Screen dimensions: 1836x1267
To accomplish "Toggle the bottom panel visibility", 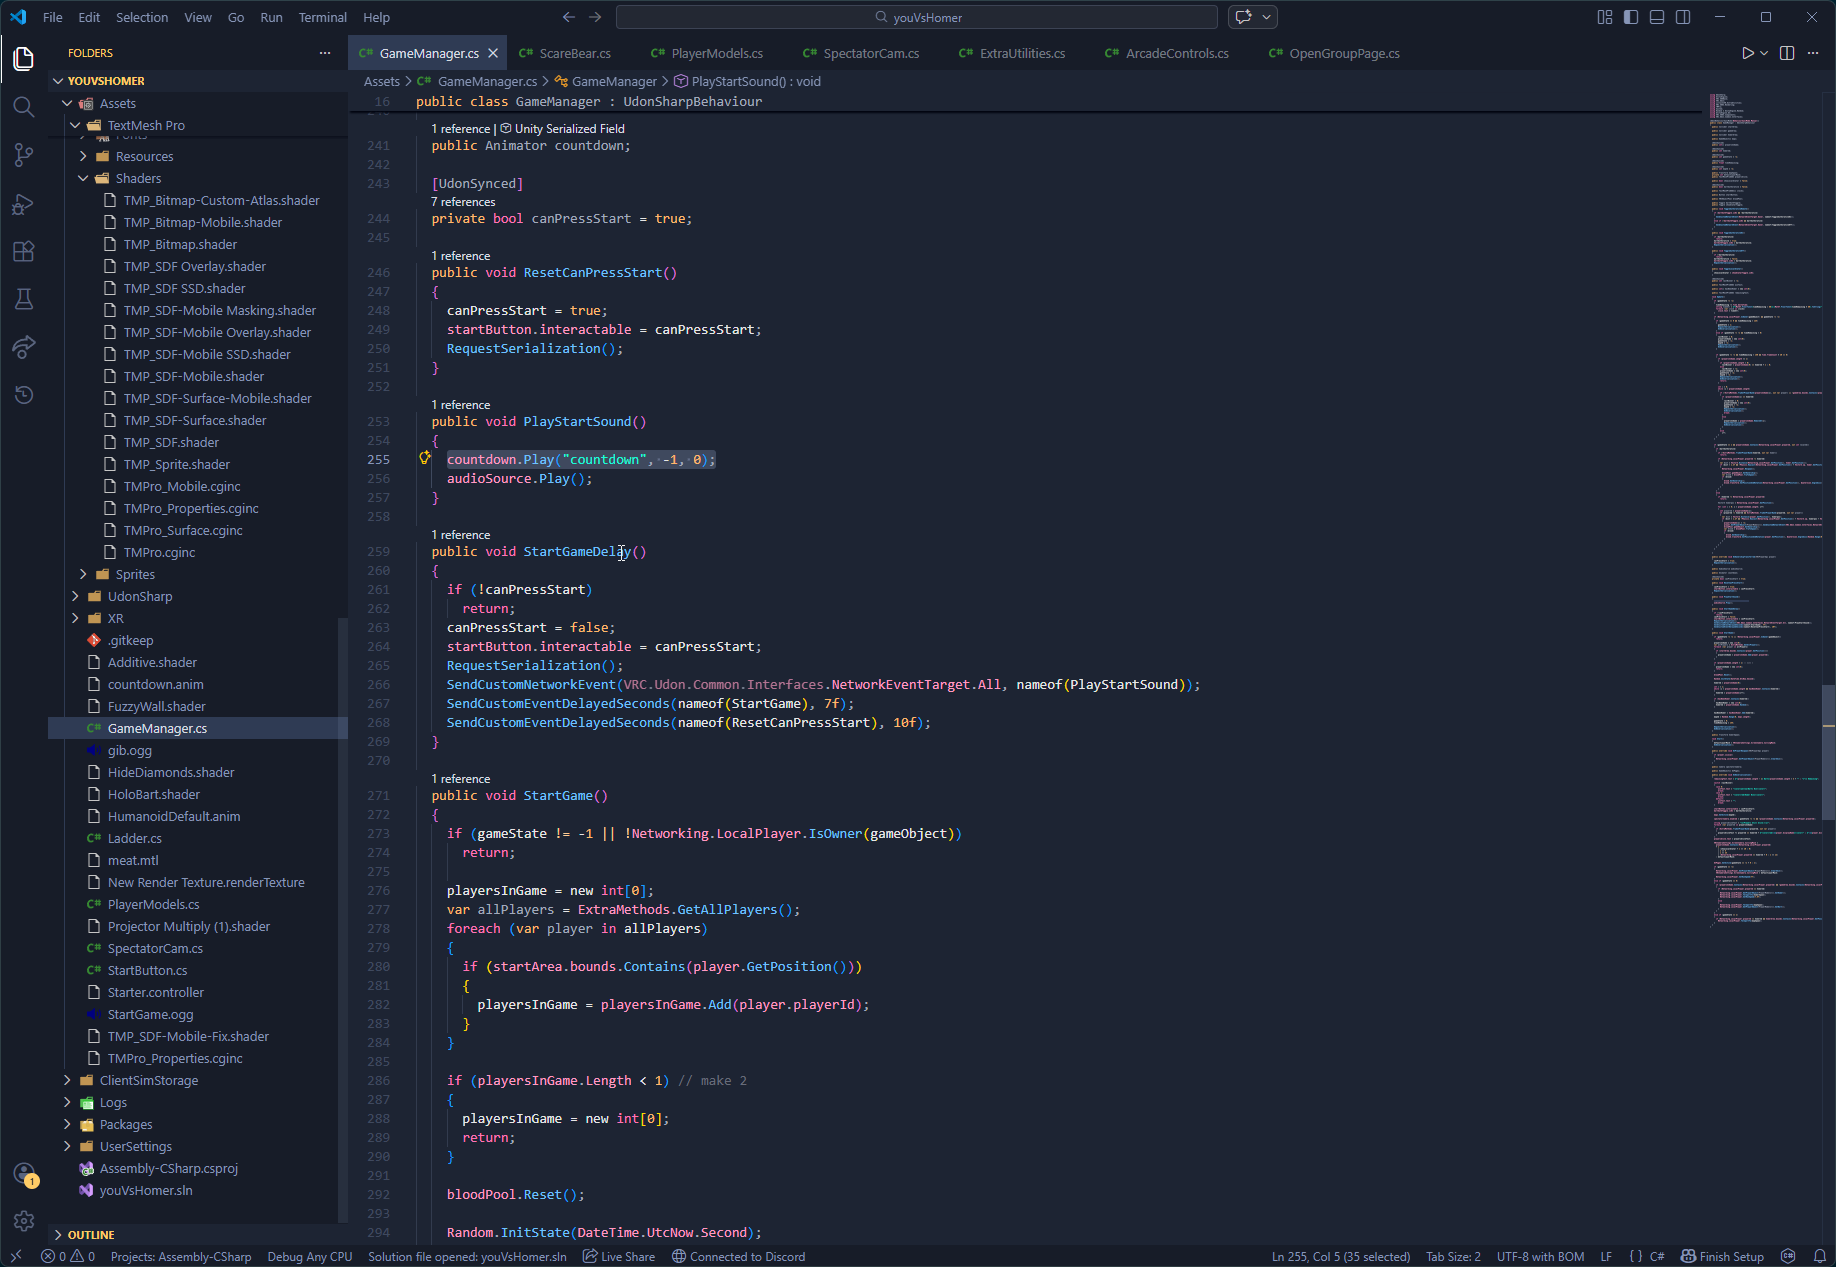I will [1657, 17].
